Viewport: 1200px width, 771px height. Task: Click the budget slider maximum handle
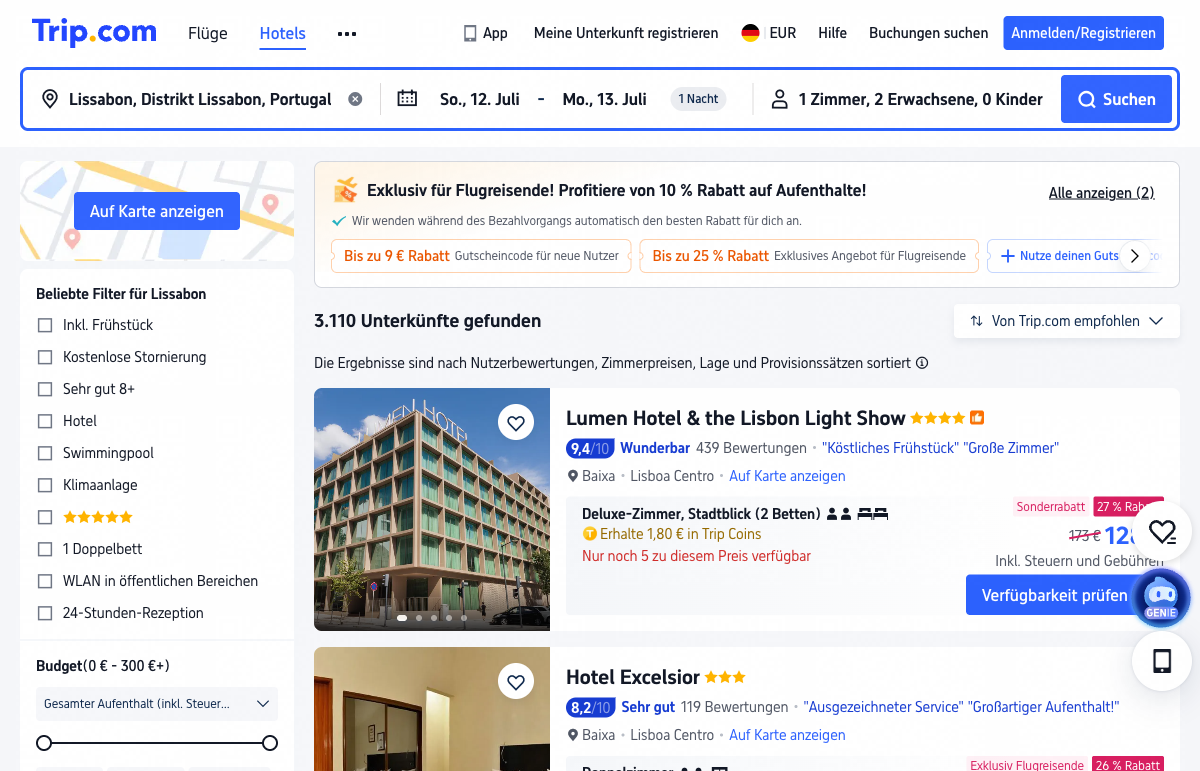[x=270, y=743]
